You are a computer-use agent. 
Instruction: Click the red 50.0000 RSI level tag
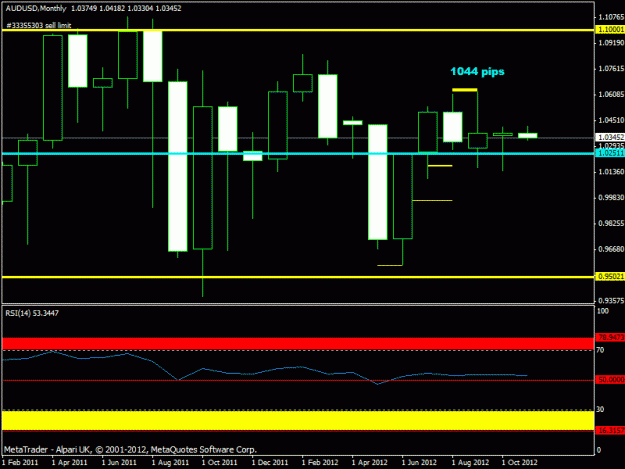click(610, 380)
